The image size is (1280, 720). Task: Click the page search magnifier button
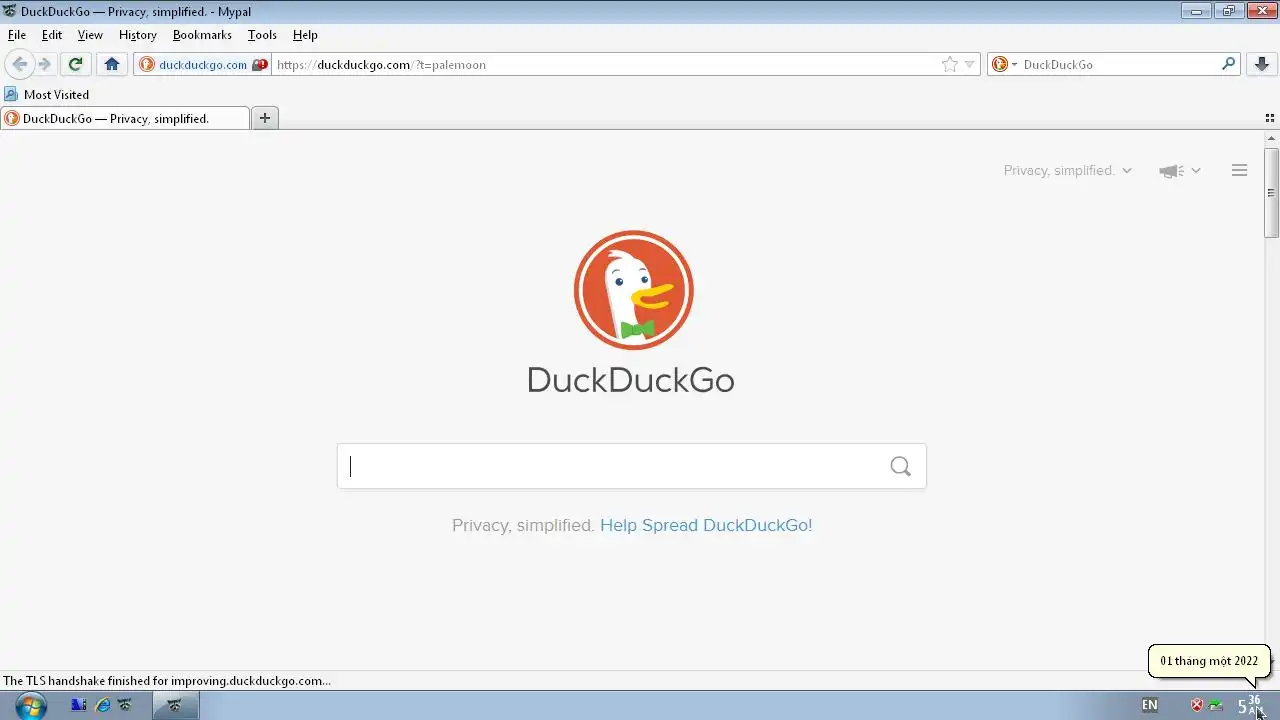(900, 466)
